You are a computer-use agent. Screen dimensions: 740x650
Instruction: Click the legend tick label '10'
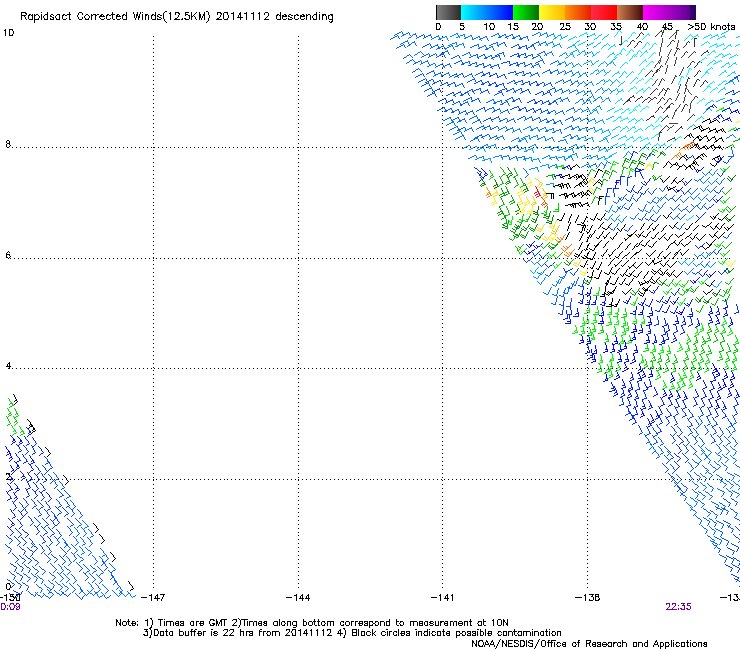tap(489, 27)
